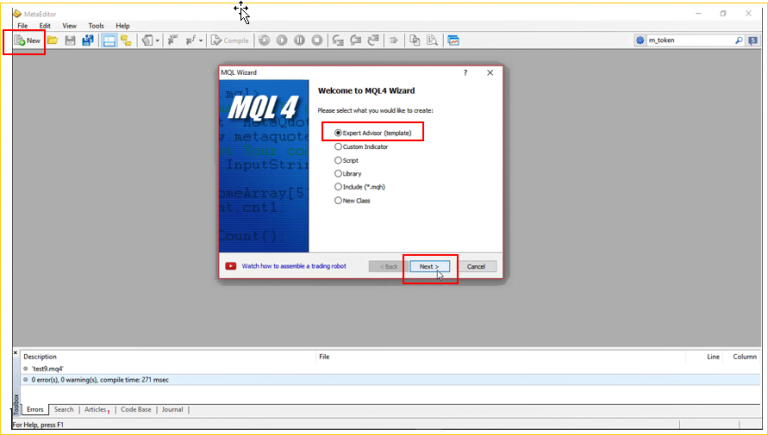
Task: Select the Include (*.mqh) radio button
Action: [338, 187]
